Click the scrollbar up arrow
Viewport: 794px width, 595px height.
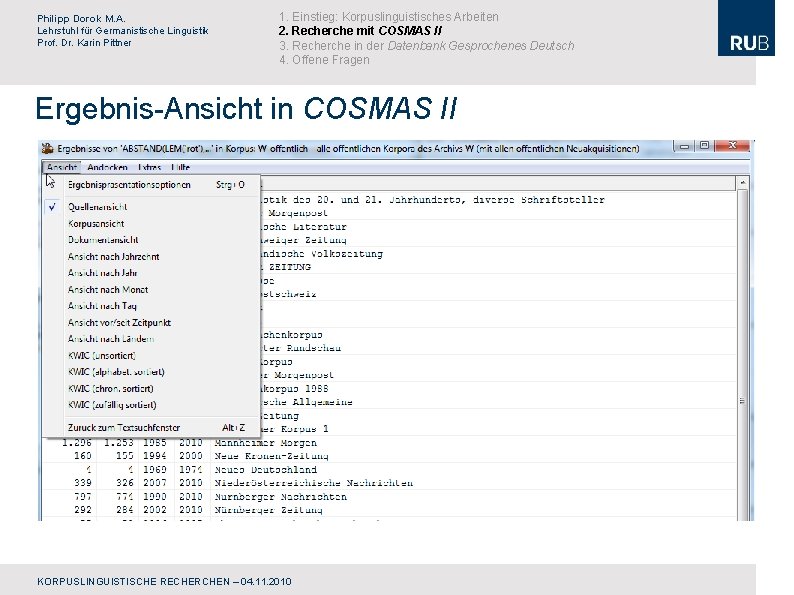[743, 183]
